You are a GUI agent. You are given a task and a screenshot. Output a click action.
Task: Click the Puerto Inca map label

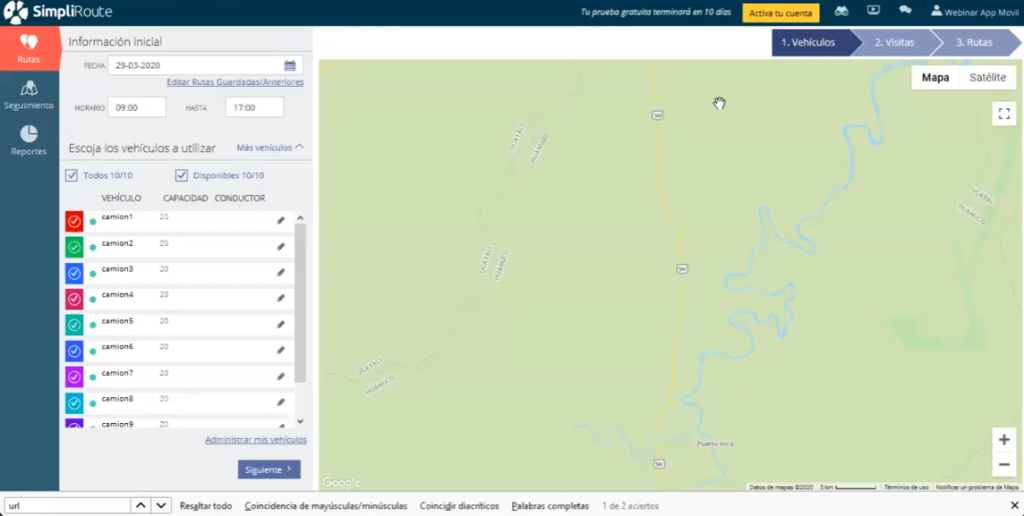[715, 443]
